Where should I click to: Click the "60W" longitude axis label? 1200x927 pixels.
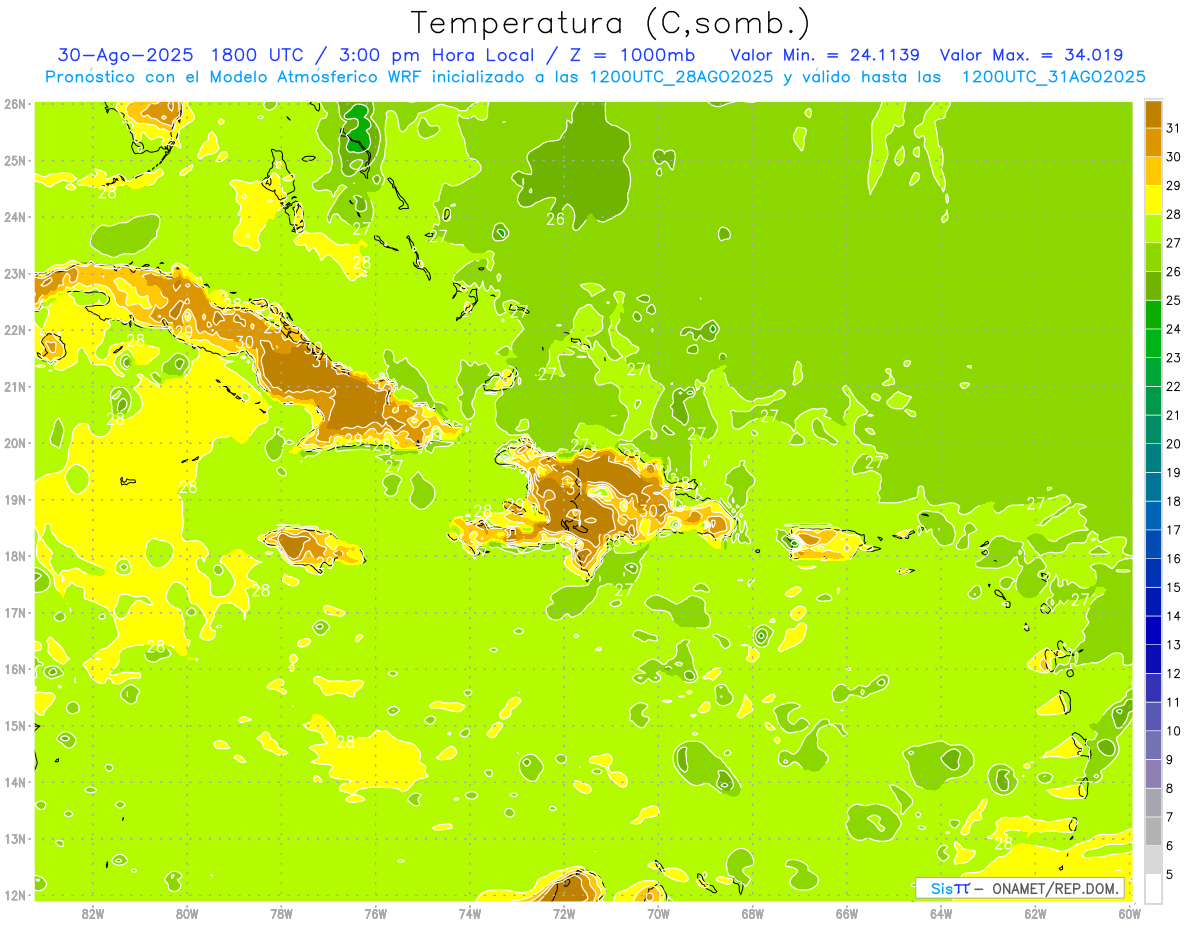[x=1130, y=913]
